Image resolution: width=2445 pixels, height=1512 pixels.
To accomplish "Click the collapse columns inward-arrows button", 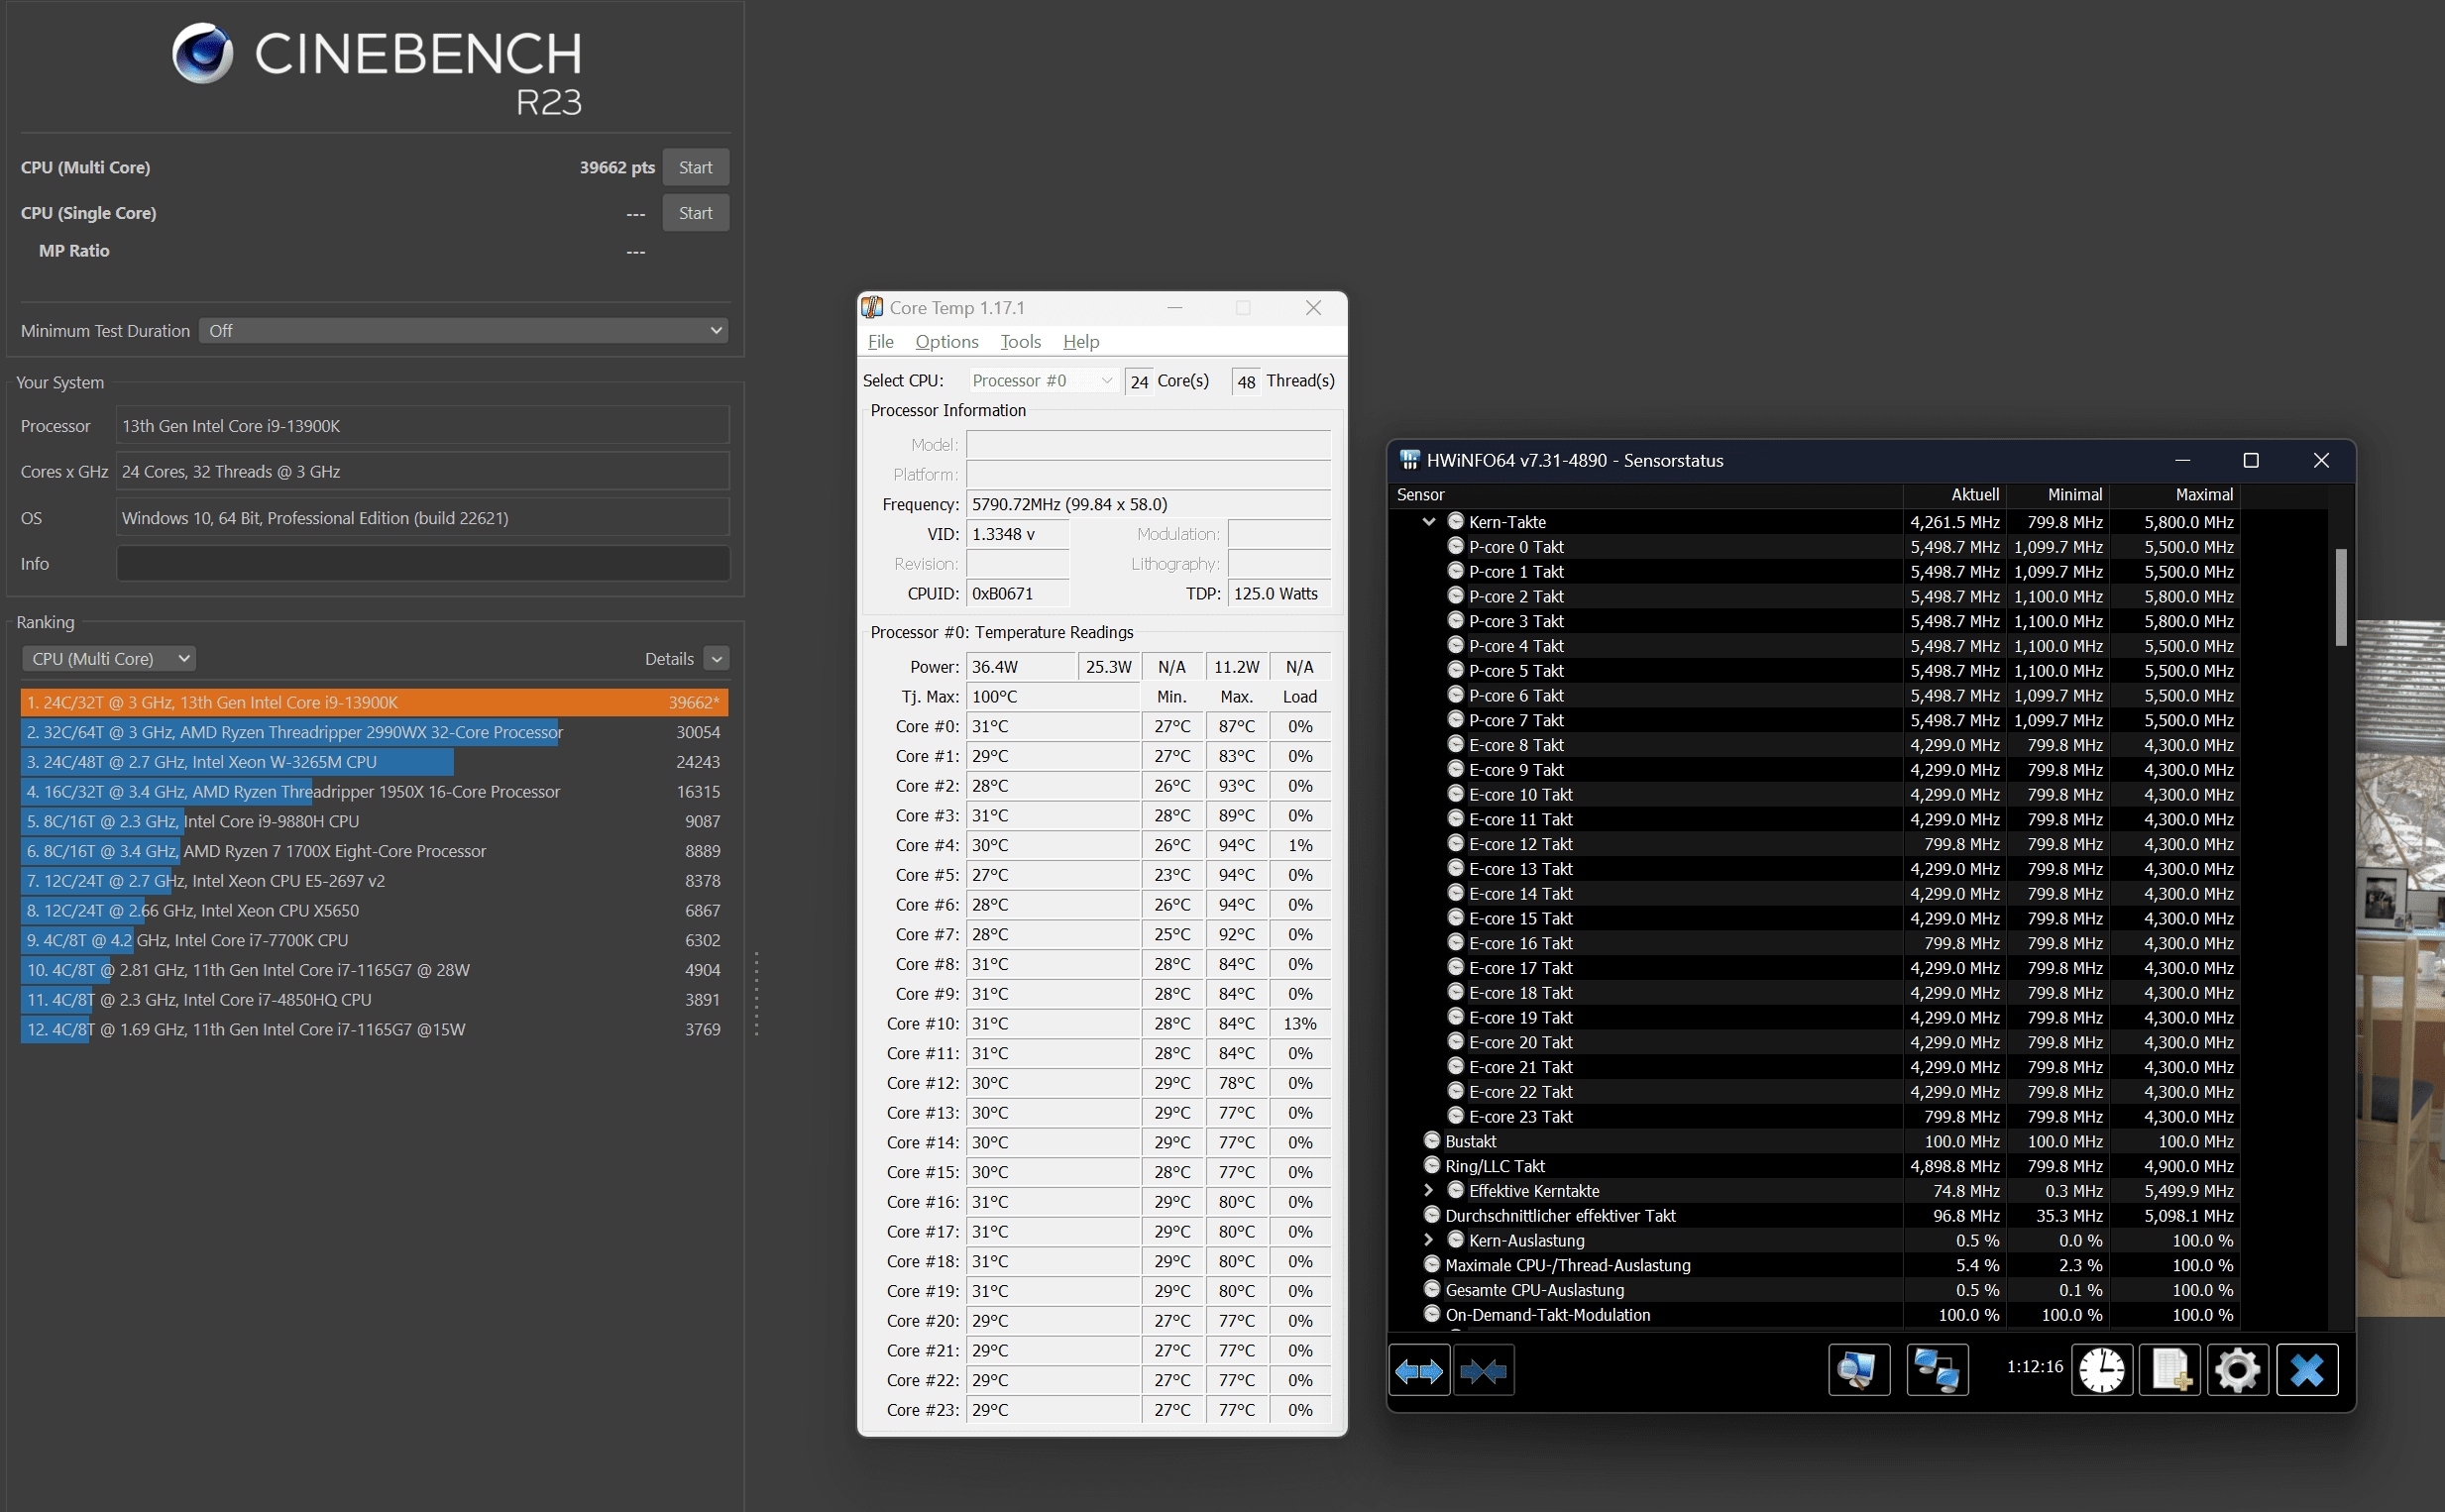I will pos(1483,1370).
